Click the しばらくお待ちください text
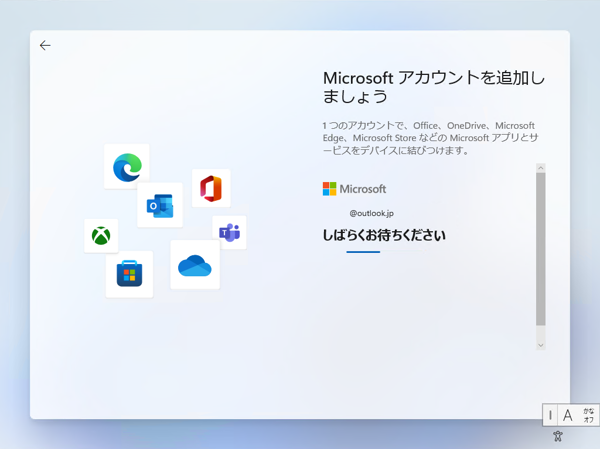The height and width of the screenshot is (449, 600). pos(384,235)
